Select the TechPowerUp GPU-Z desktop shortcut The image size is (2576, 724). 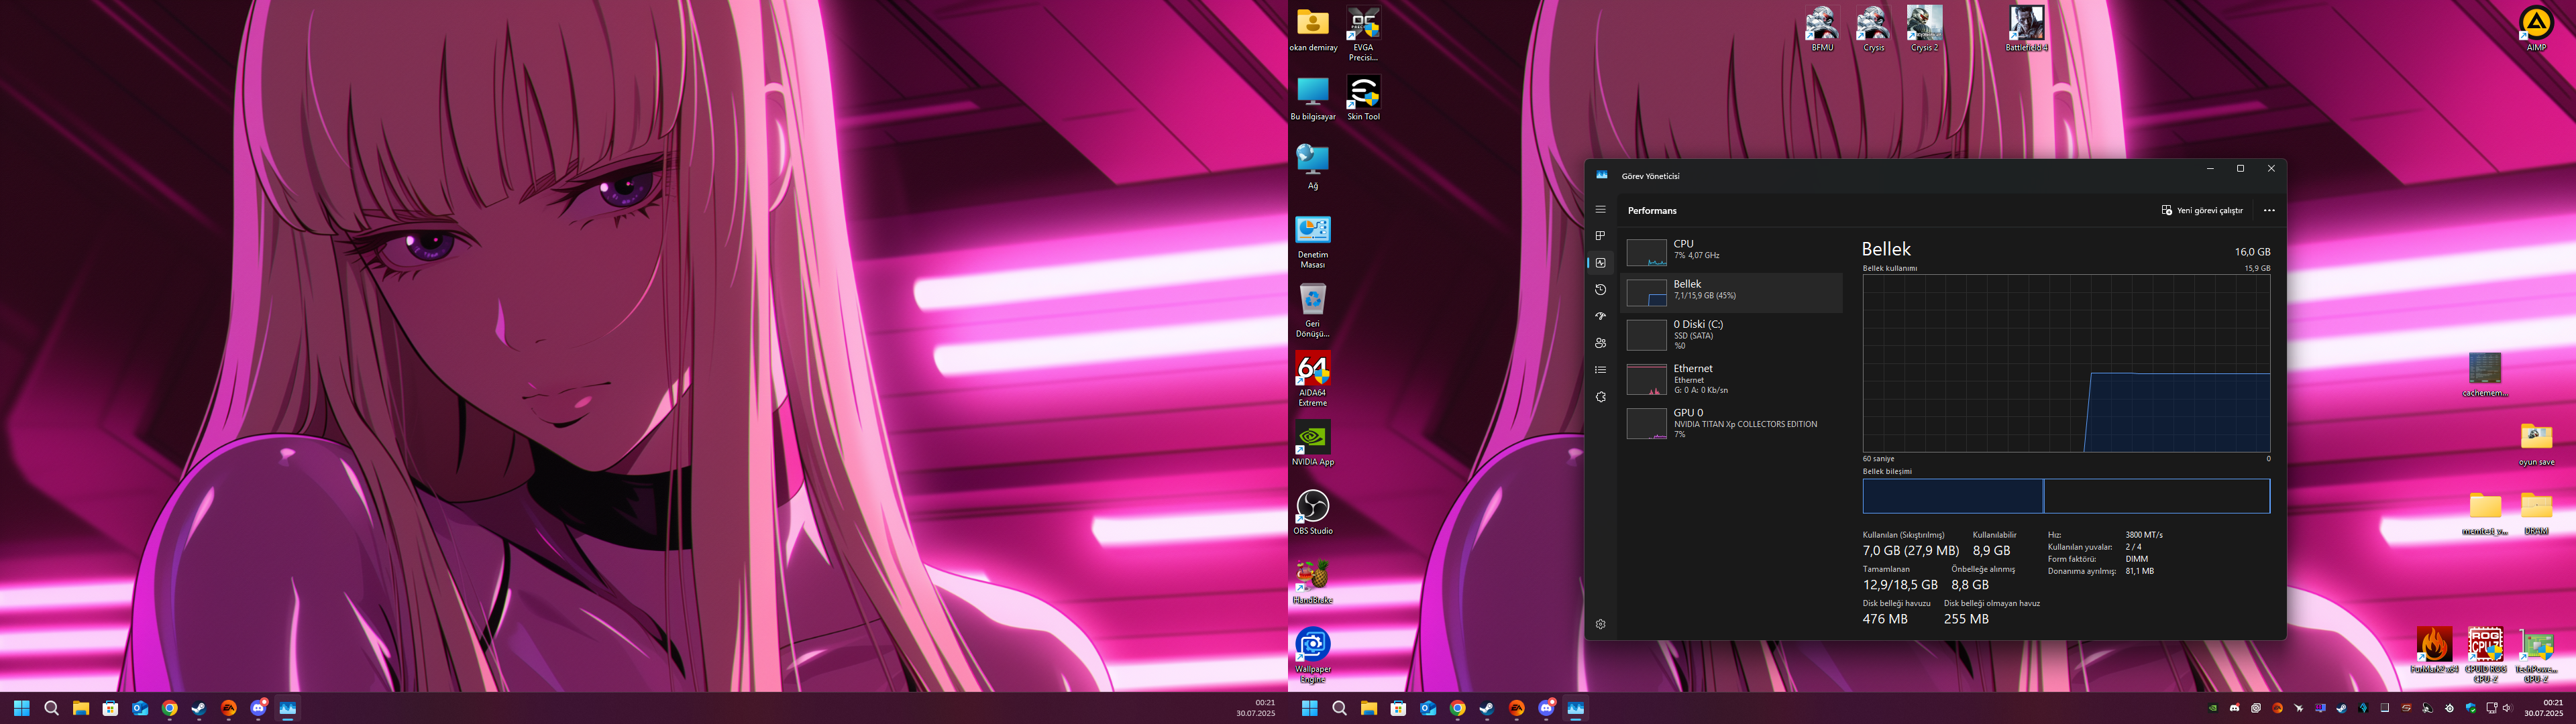point(2536,656)
